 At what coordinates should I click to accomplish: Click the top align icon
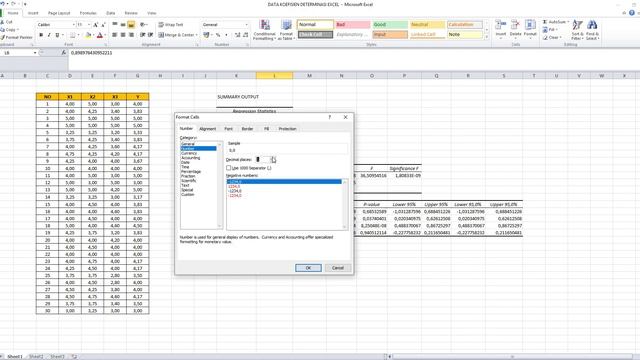click(x=115, y=25)
